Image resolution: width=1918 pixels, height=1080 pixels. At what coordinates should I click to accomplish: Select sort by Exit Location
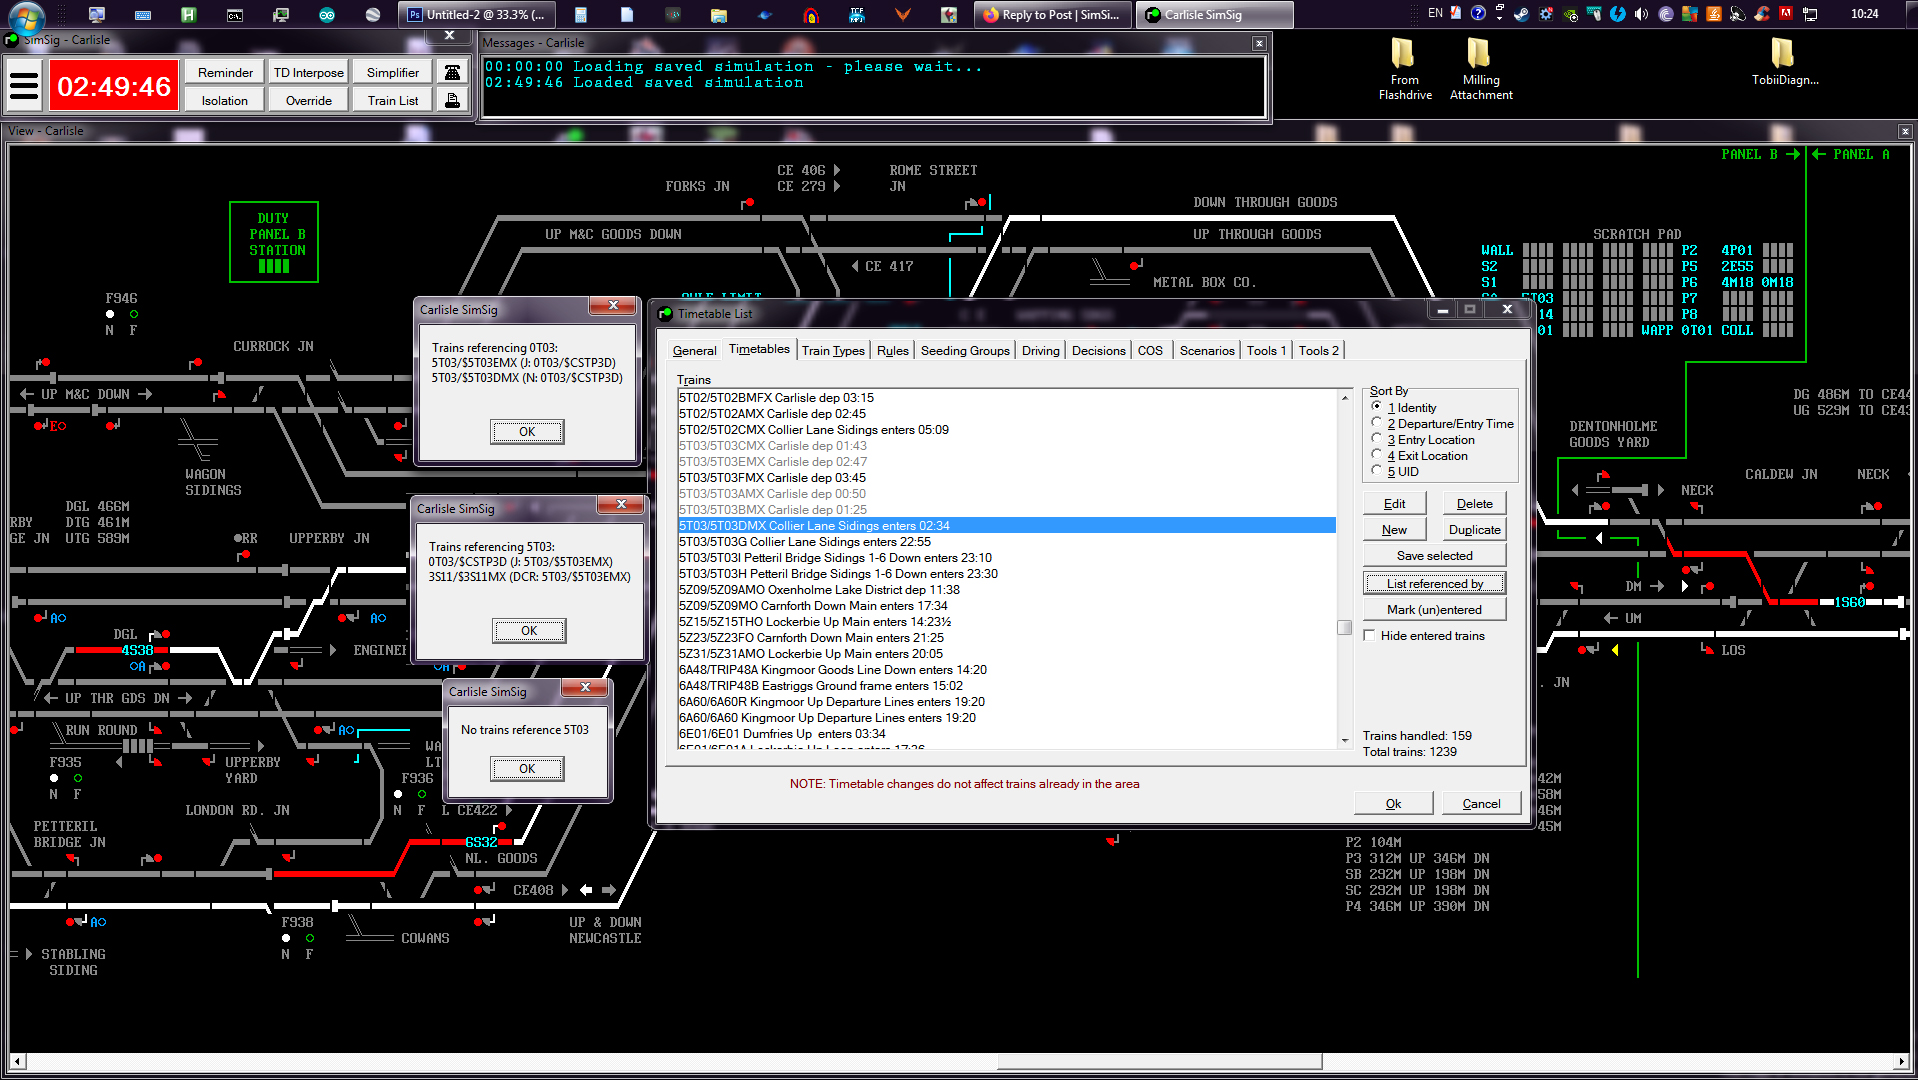pos(1377,455)
